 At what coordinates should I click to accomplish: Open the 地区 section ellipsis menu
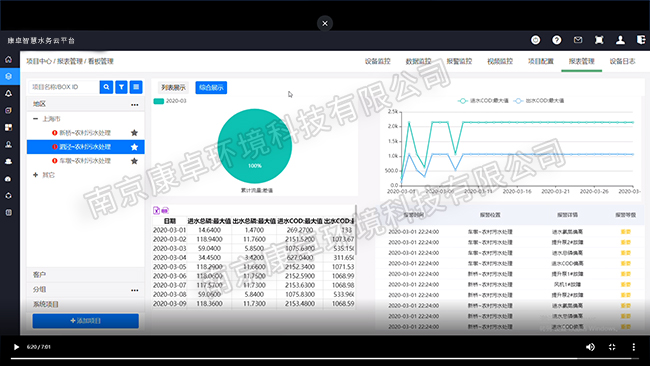click(x=135, y=104)
